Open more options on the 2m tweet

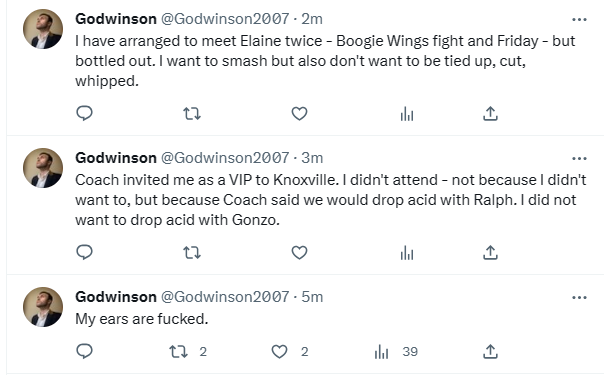click(x=579, y=19)
